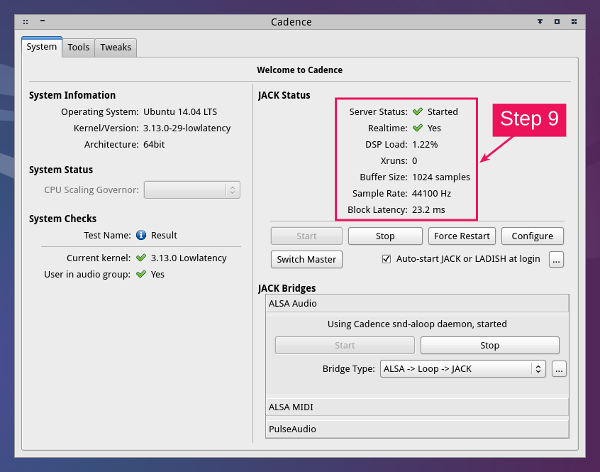This screenshot has width=600, height=472.
Task: Maximize the Cadence window
Action: pyautogui.click(x=557, y=22)
